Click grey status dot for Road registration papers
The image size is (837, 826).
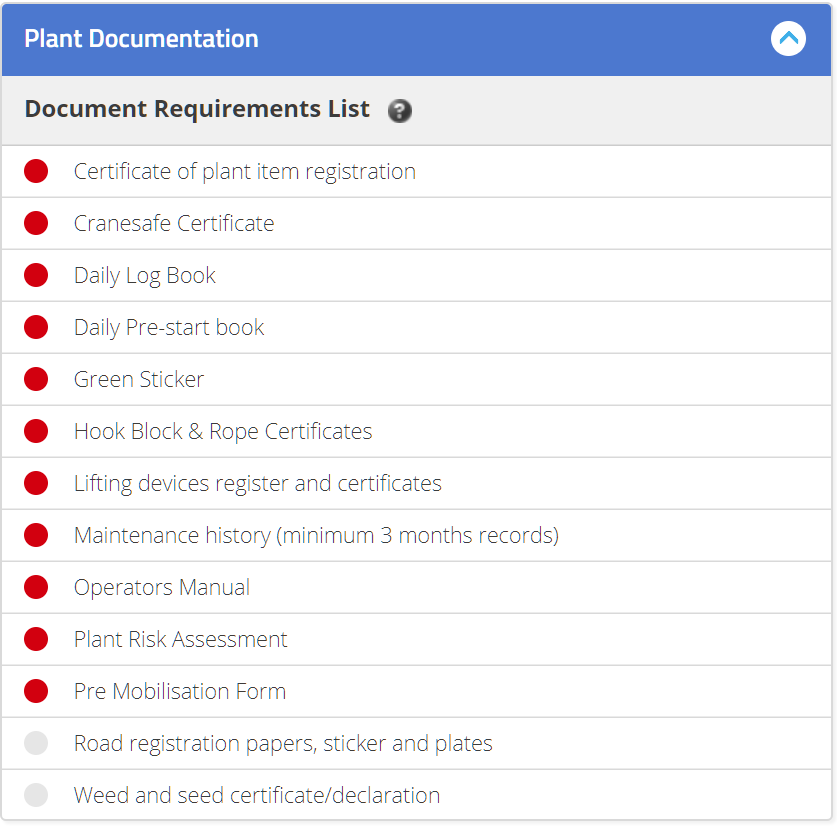36,743
